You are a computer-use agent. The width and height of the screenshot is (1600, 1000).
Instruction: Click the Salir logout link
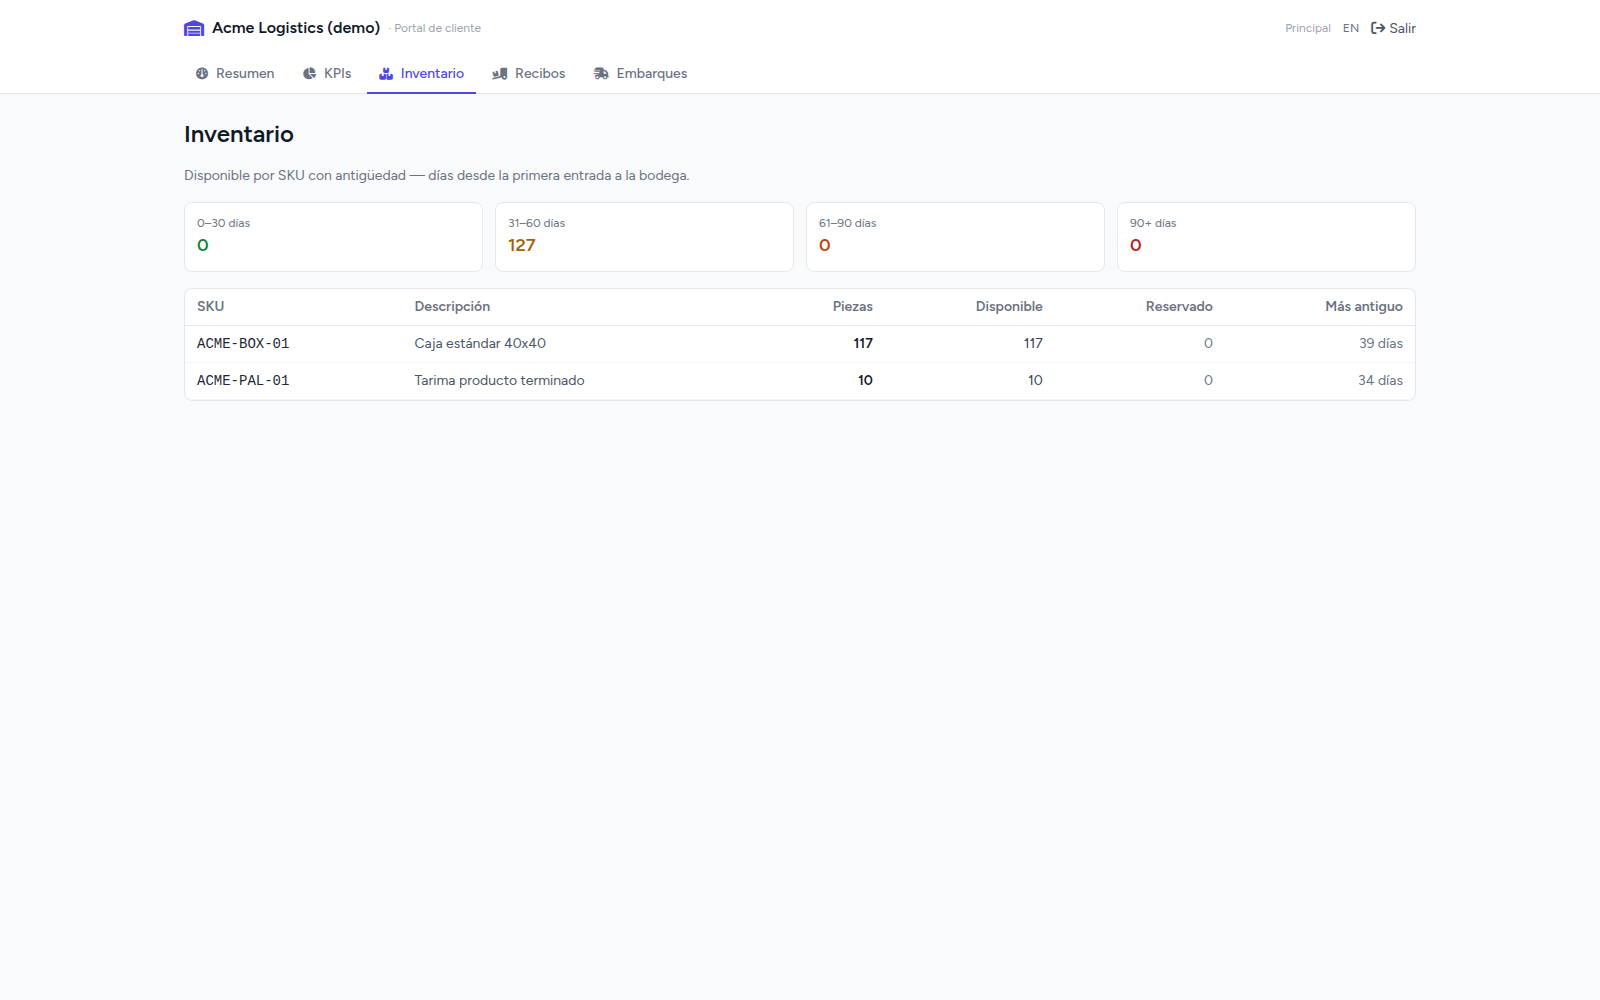(x=1393, y=28)
